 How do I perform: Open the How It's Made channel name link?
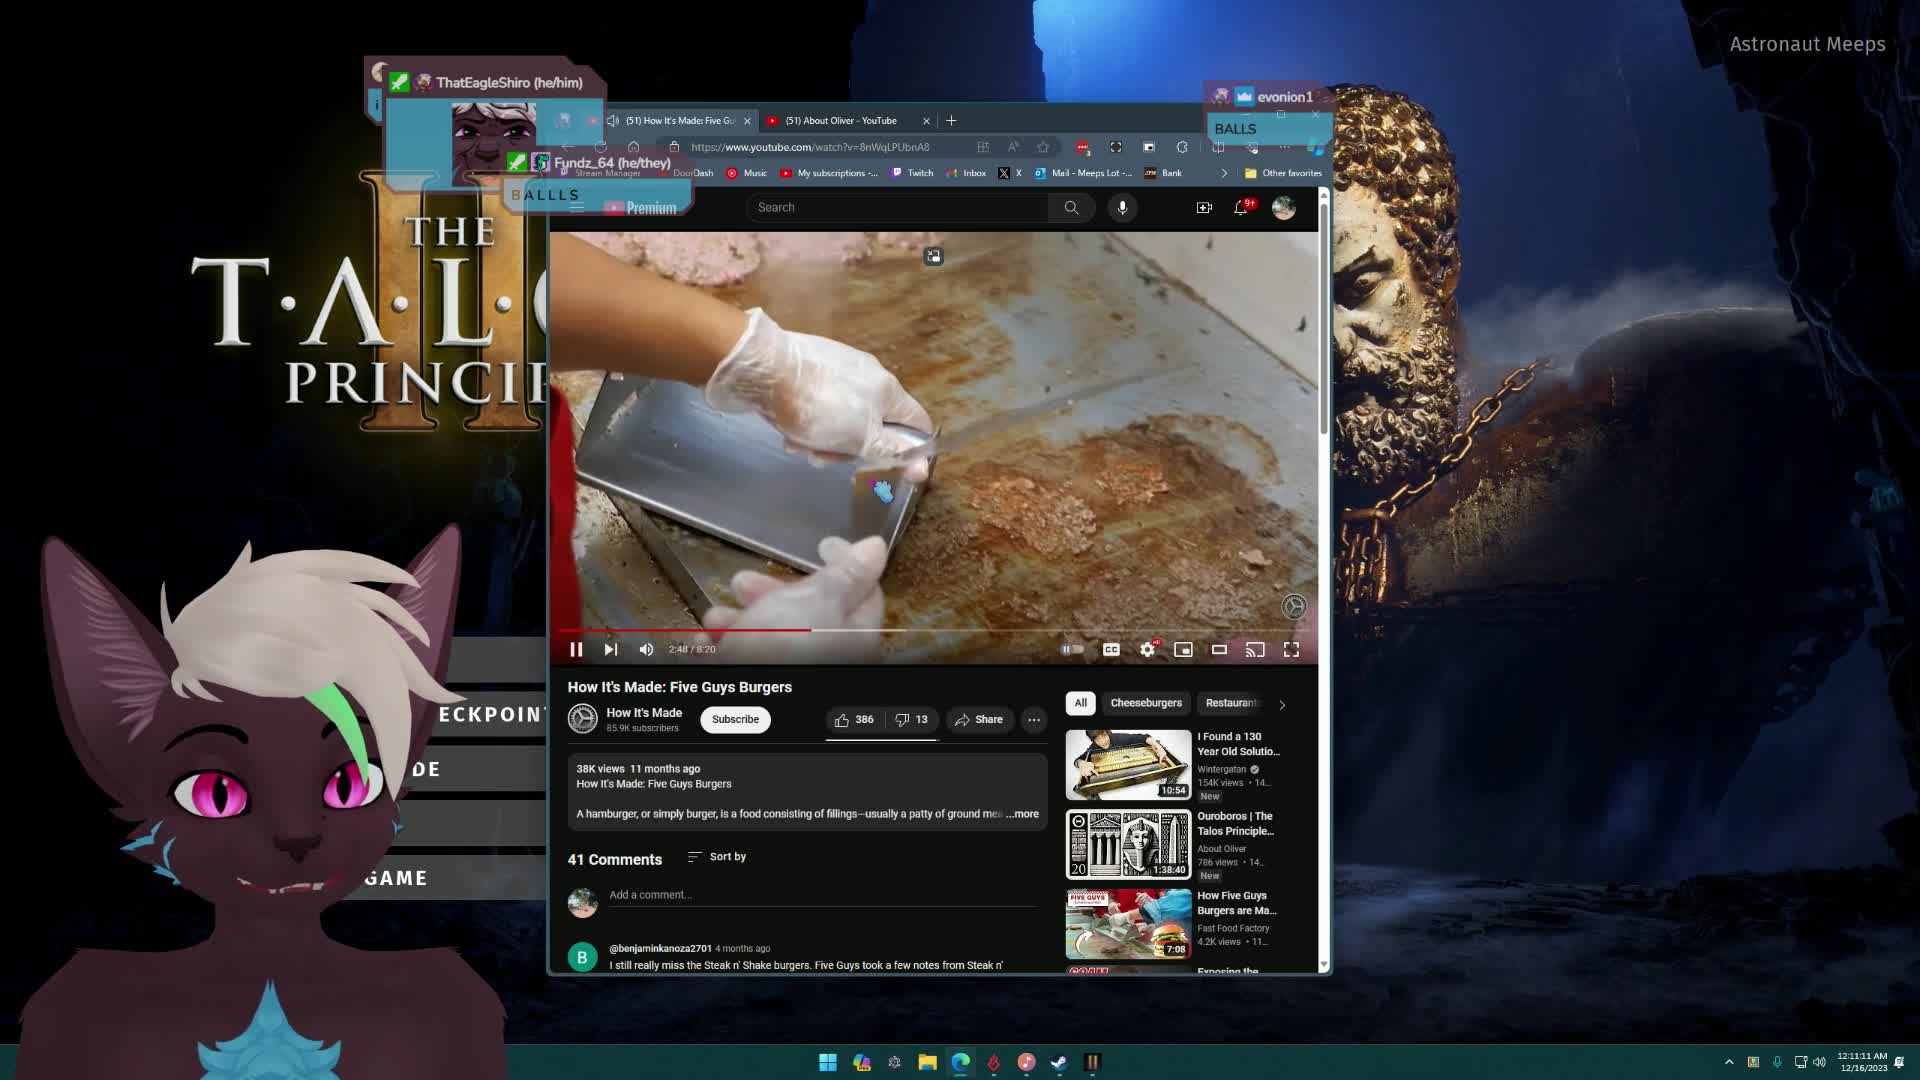tap(644, 713)
